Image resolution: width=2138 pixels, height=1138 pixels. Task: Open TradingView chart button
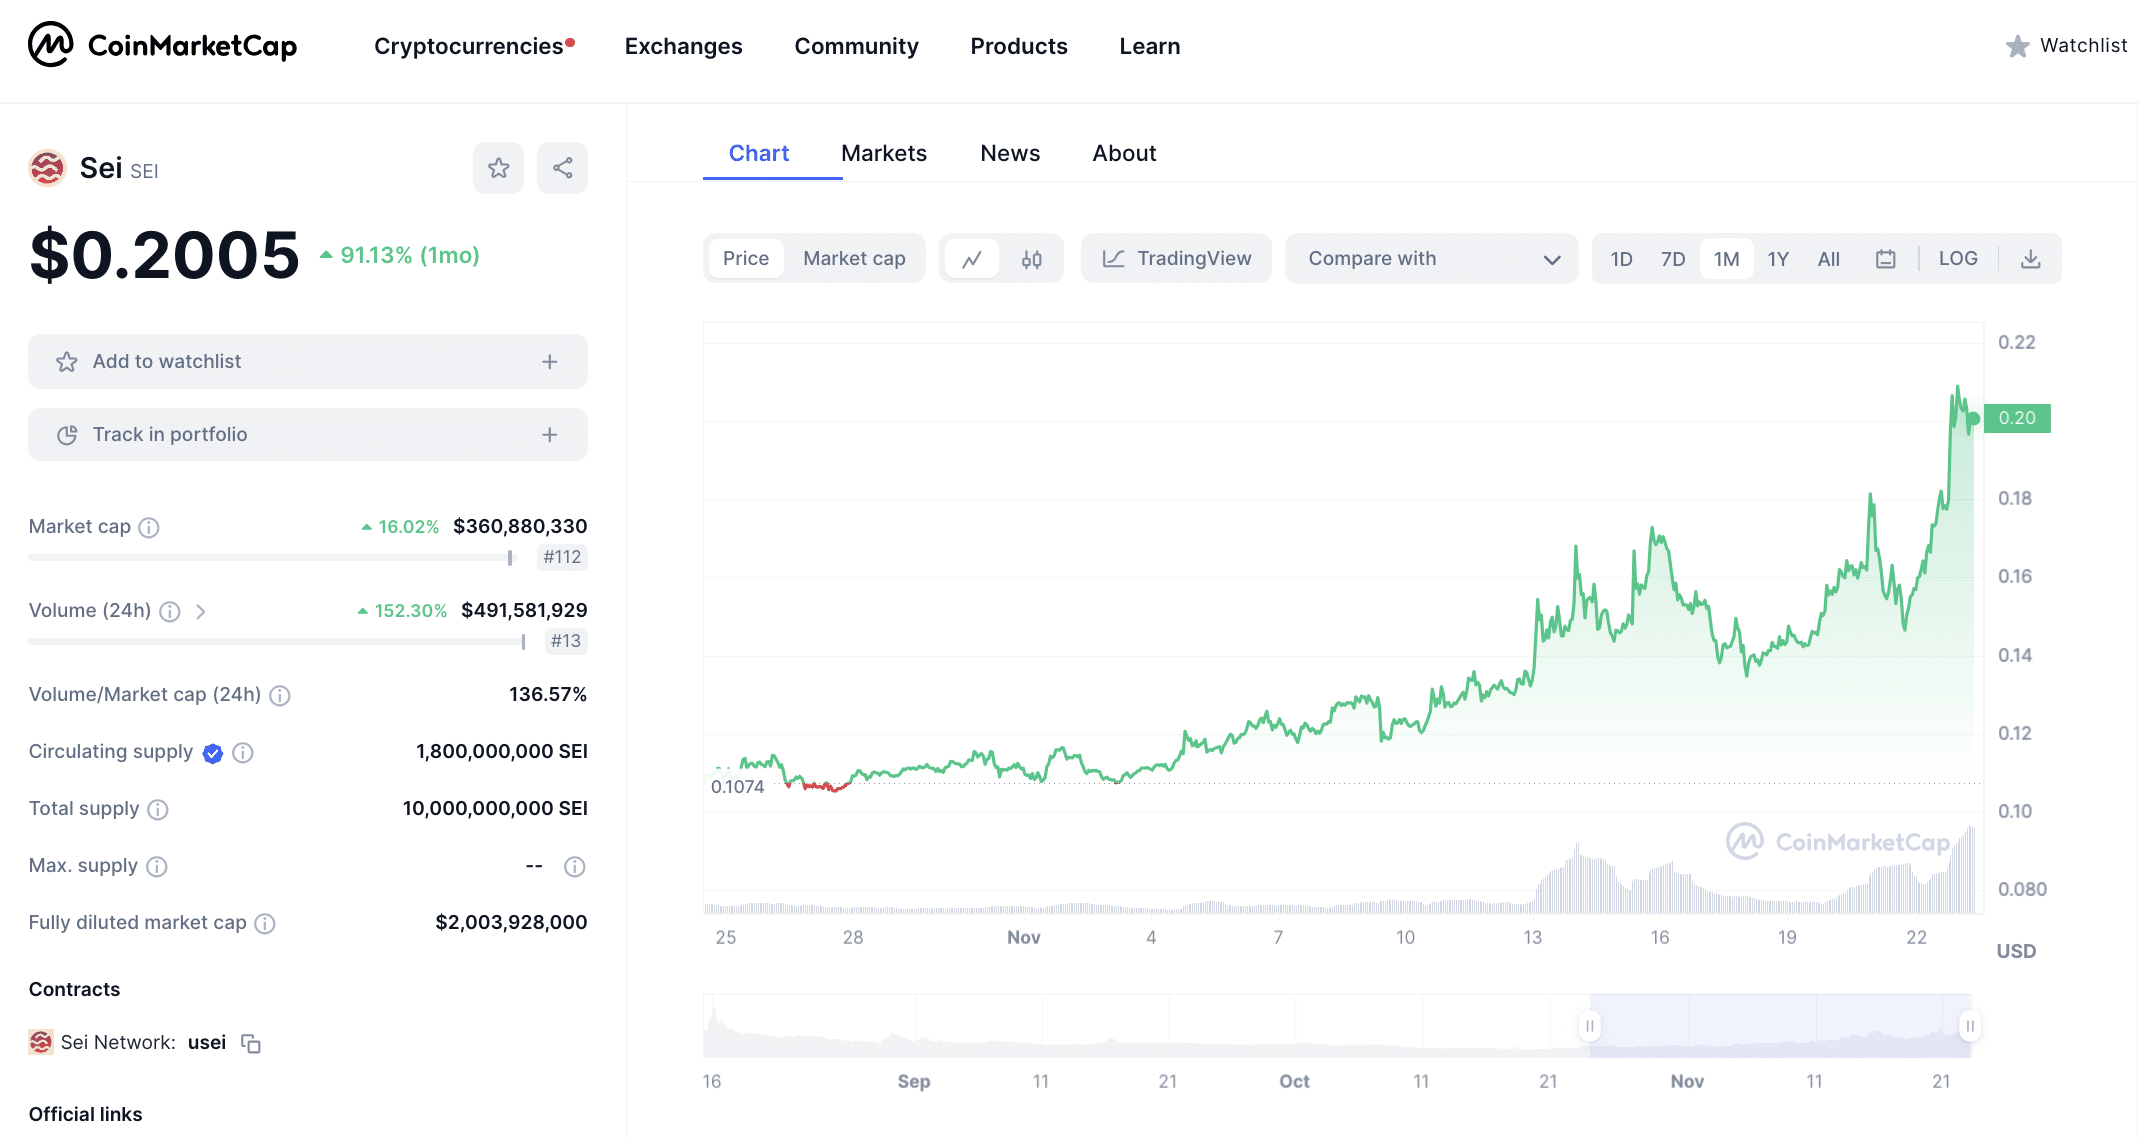1176,259
